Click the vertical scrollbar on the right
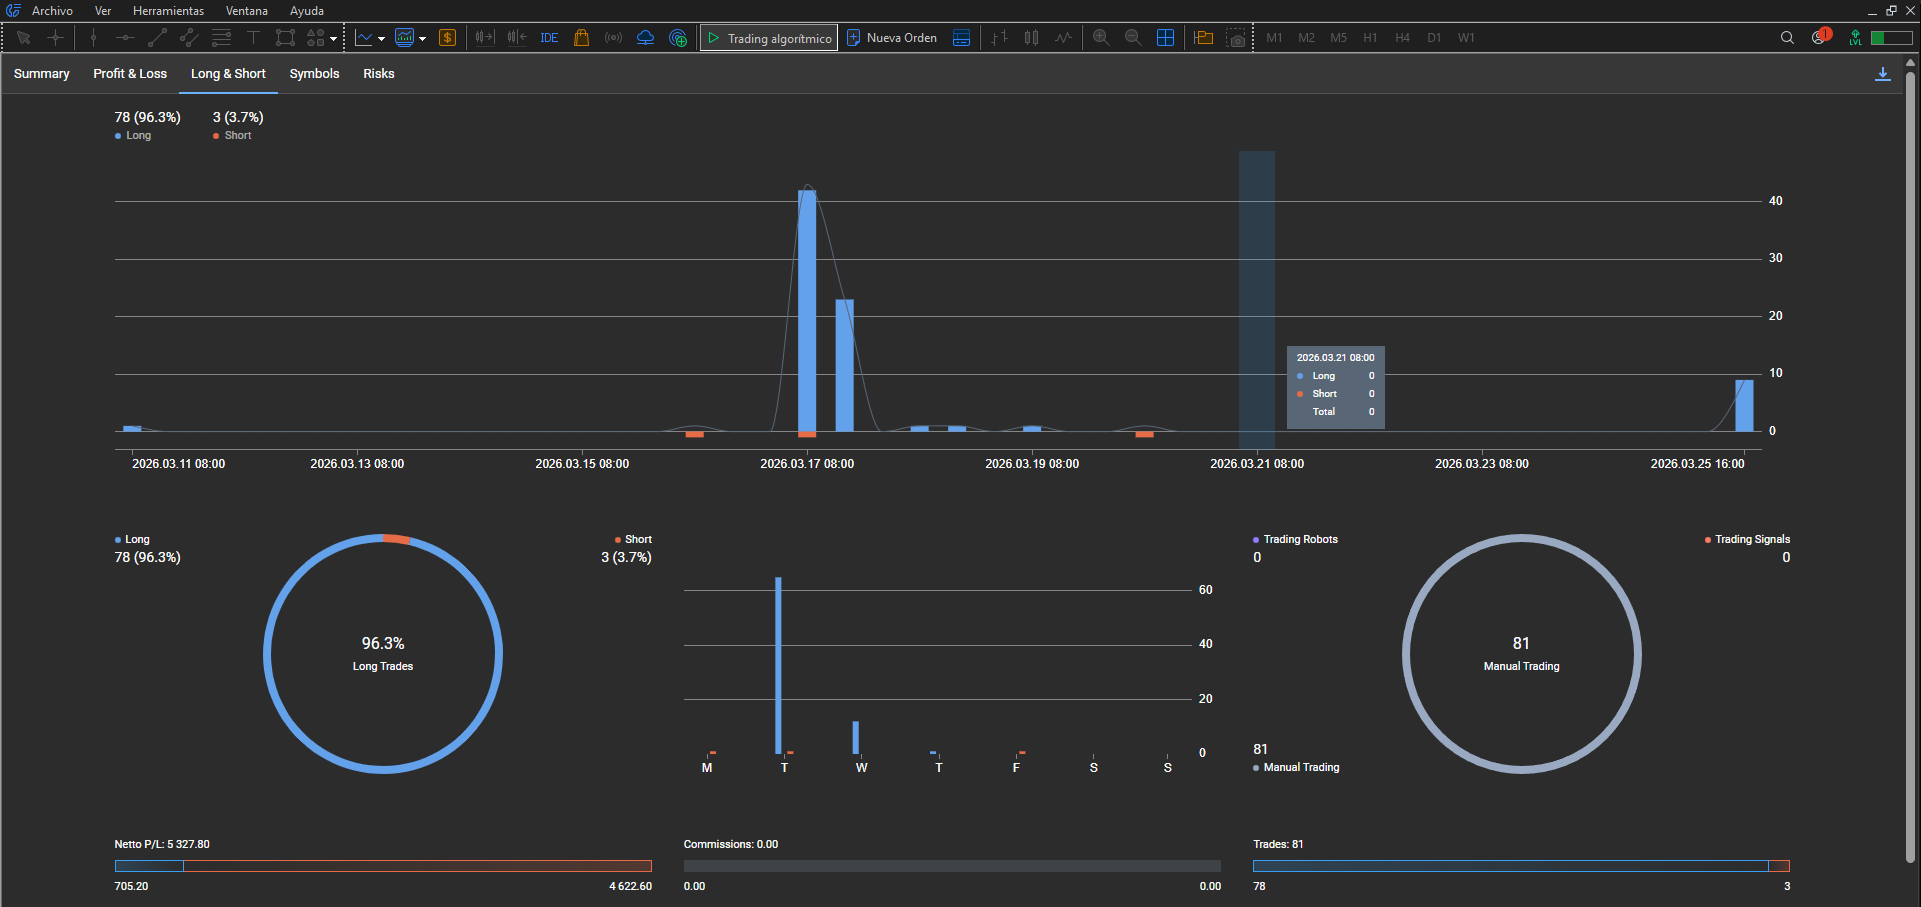The image size is (1921, 907). [1910, 460]
